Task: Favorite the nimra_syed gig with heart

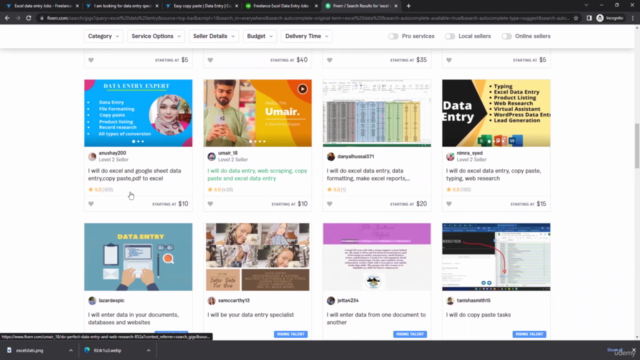Action: [x=449, y=204]
